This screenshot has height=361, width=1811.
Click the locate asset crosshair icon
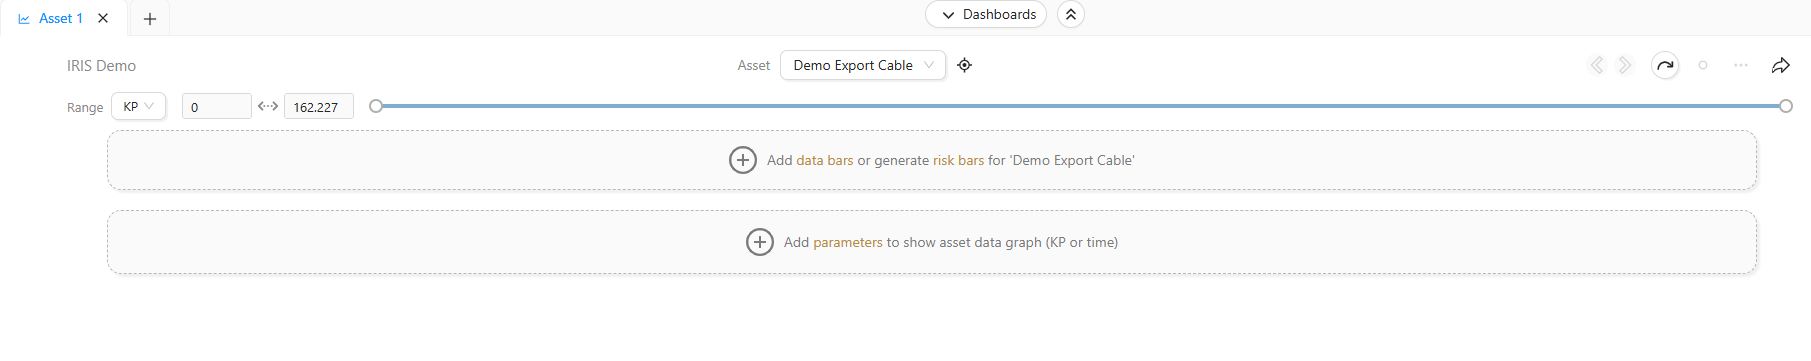[964, 65]
